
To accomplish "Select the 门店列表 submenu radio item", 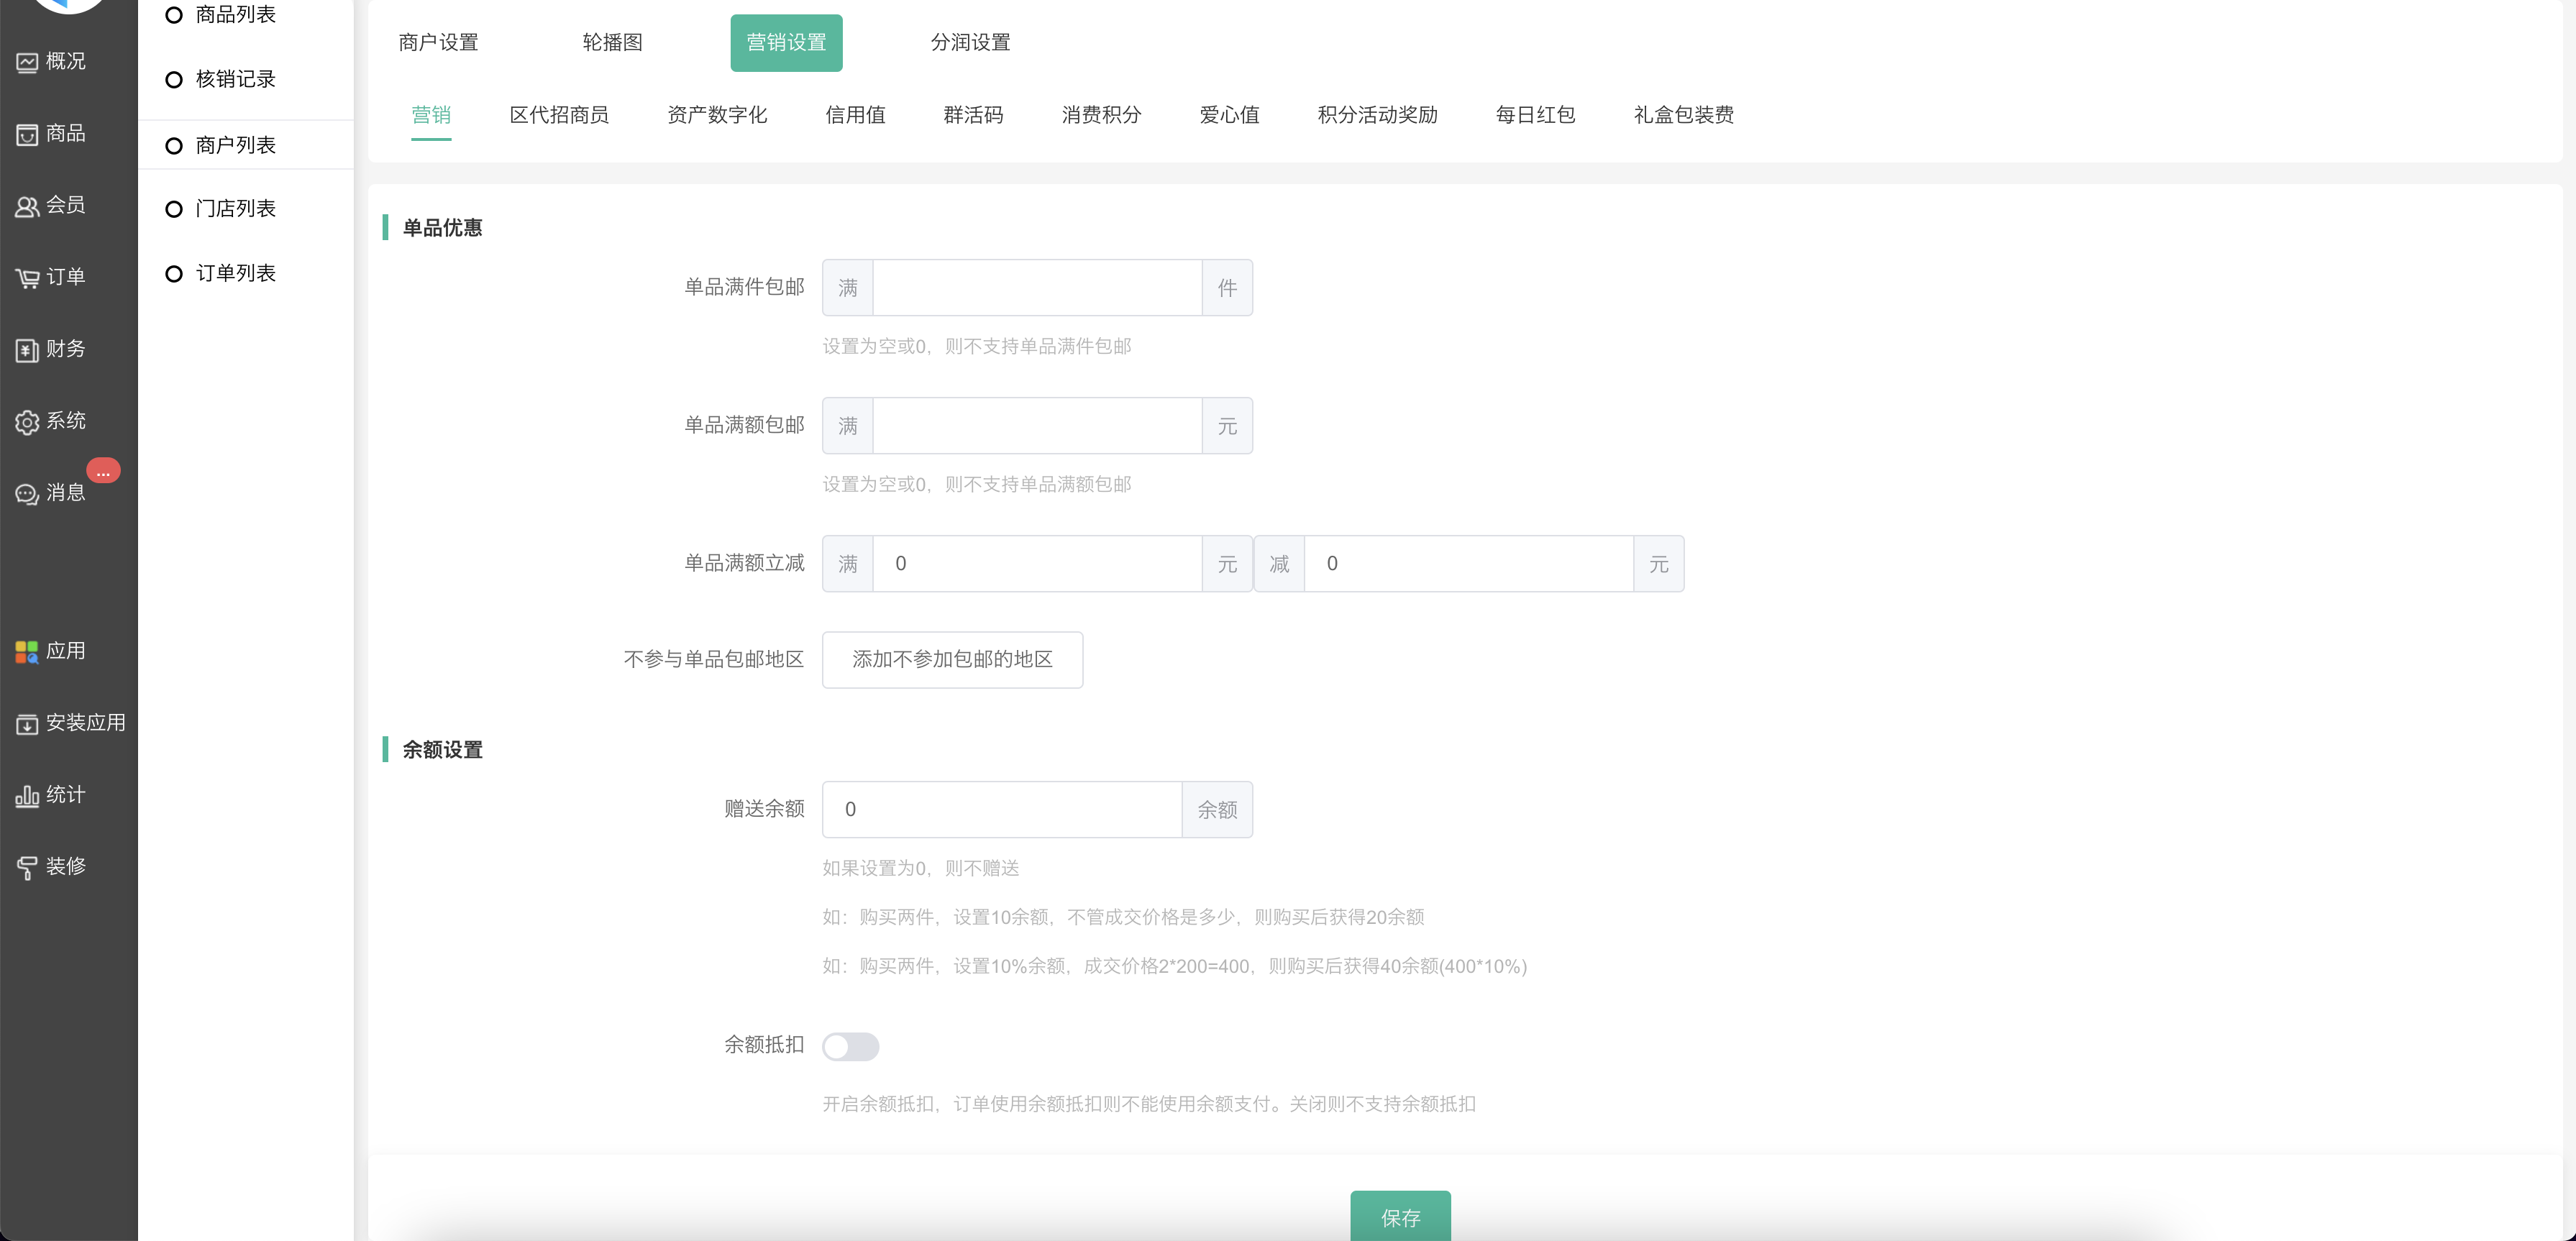I will coord(174,209).
